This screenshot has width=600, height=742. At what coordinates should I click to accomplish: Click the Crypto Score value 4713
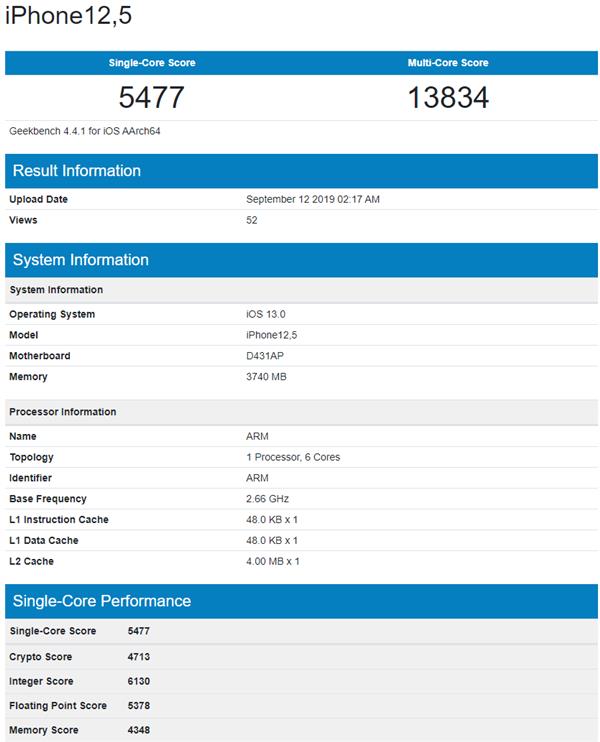139,657
